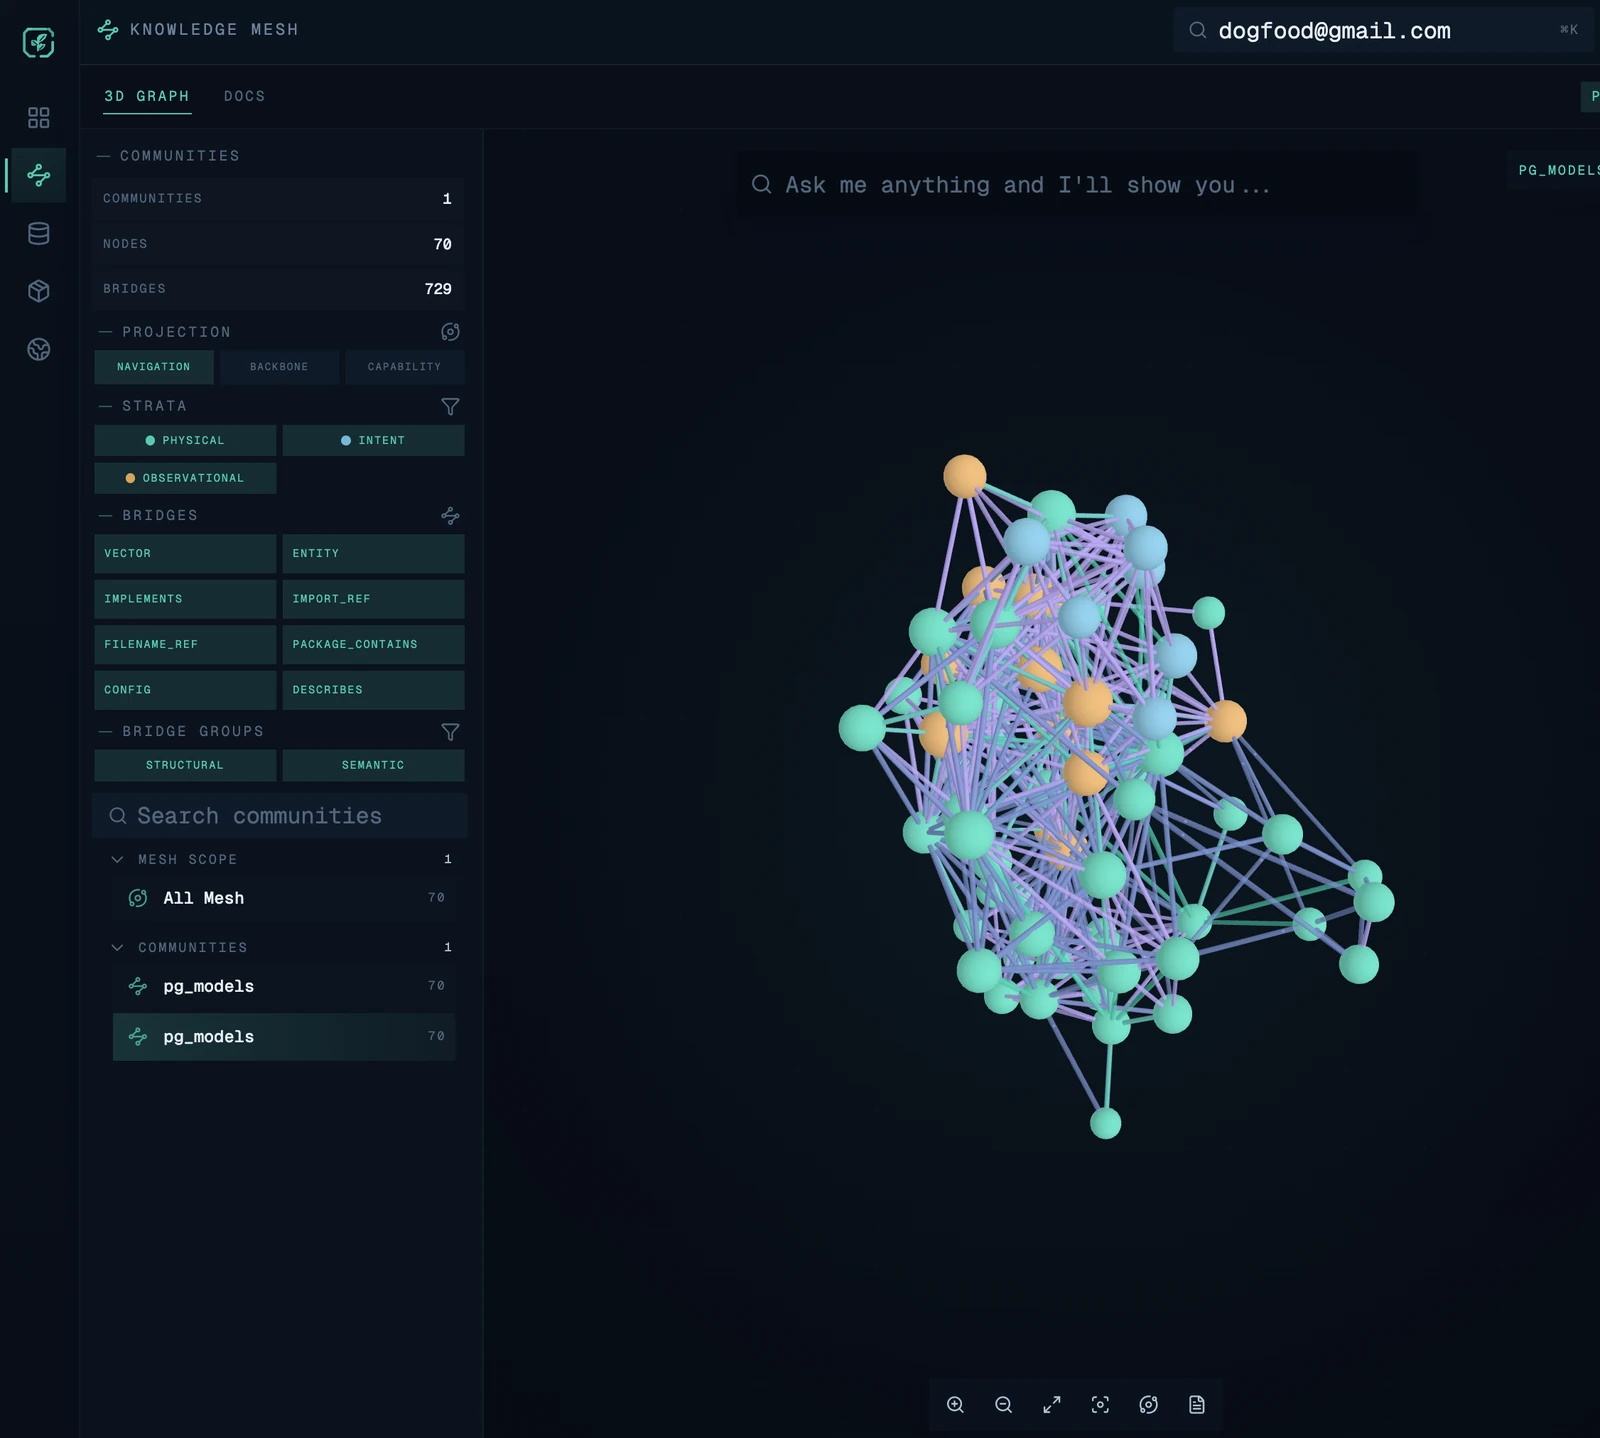1600x1438 pixels.
Task: Open the cube package icon in sidebar
Action: [39, 291]
